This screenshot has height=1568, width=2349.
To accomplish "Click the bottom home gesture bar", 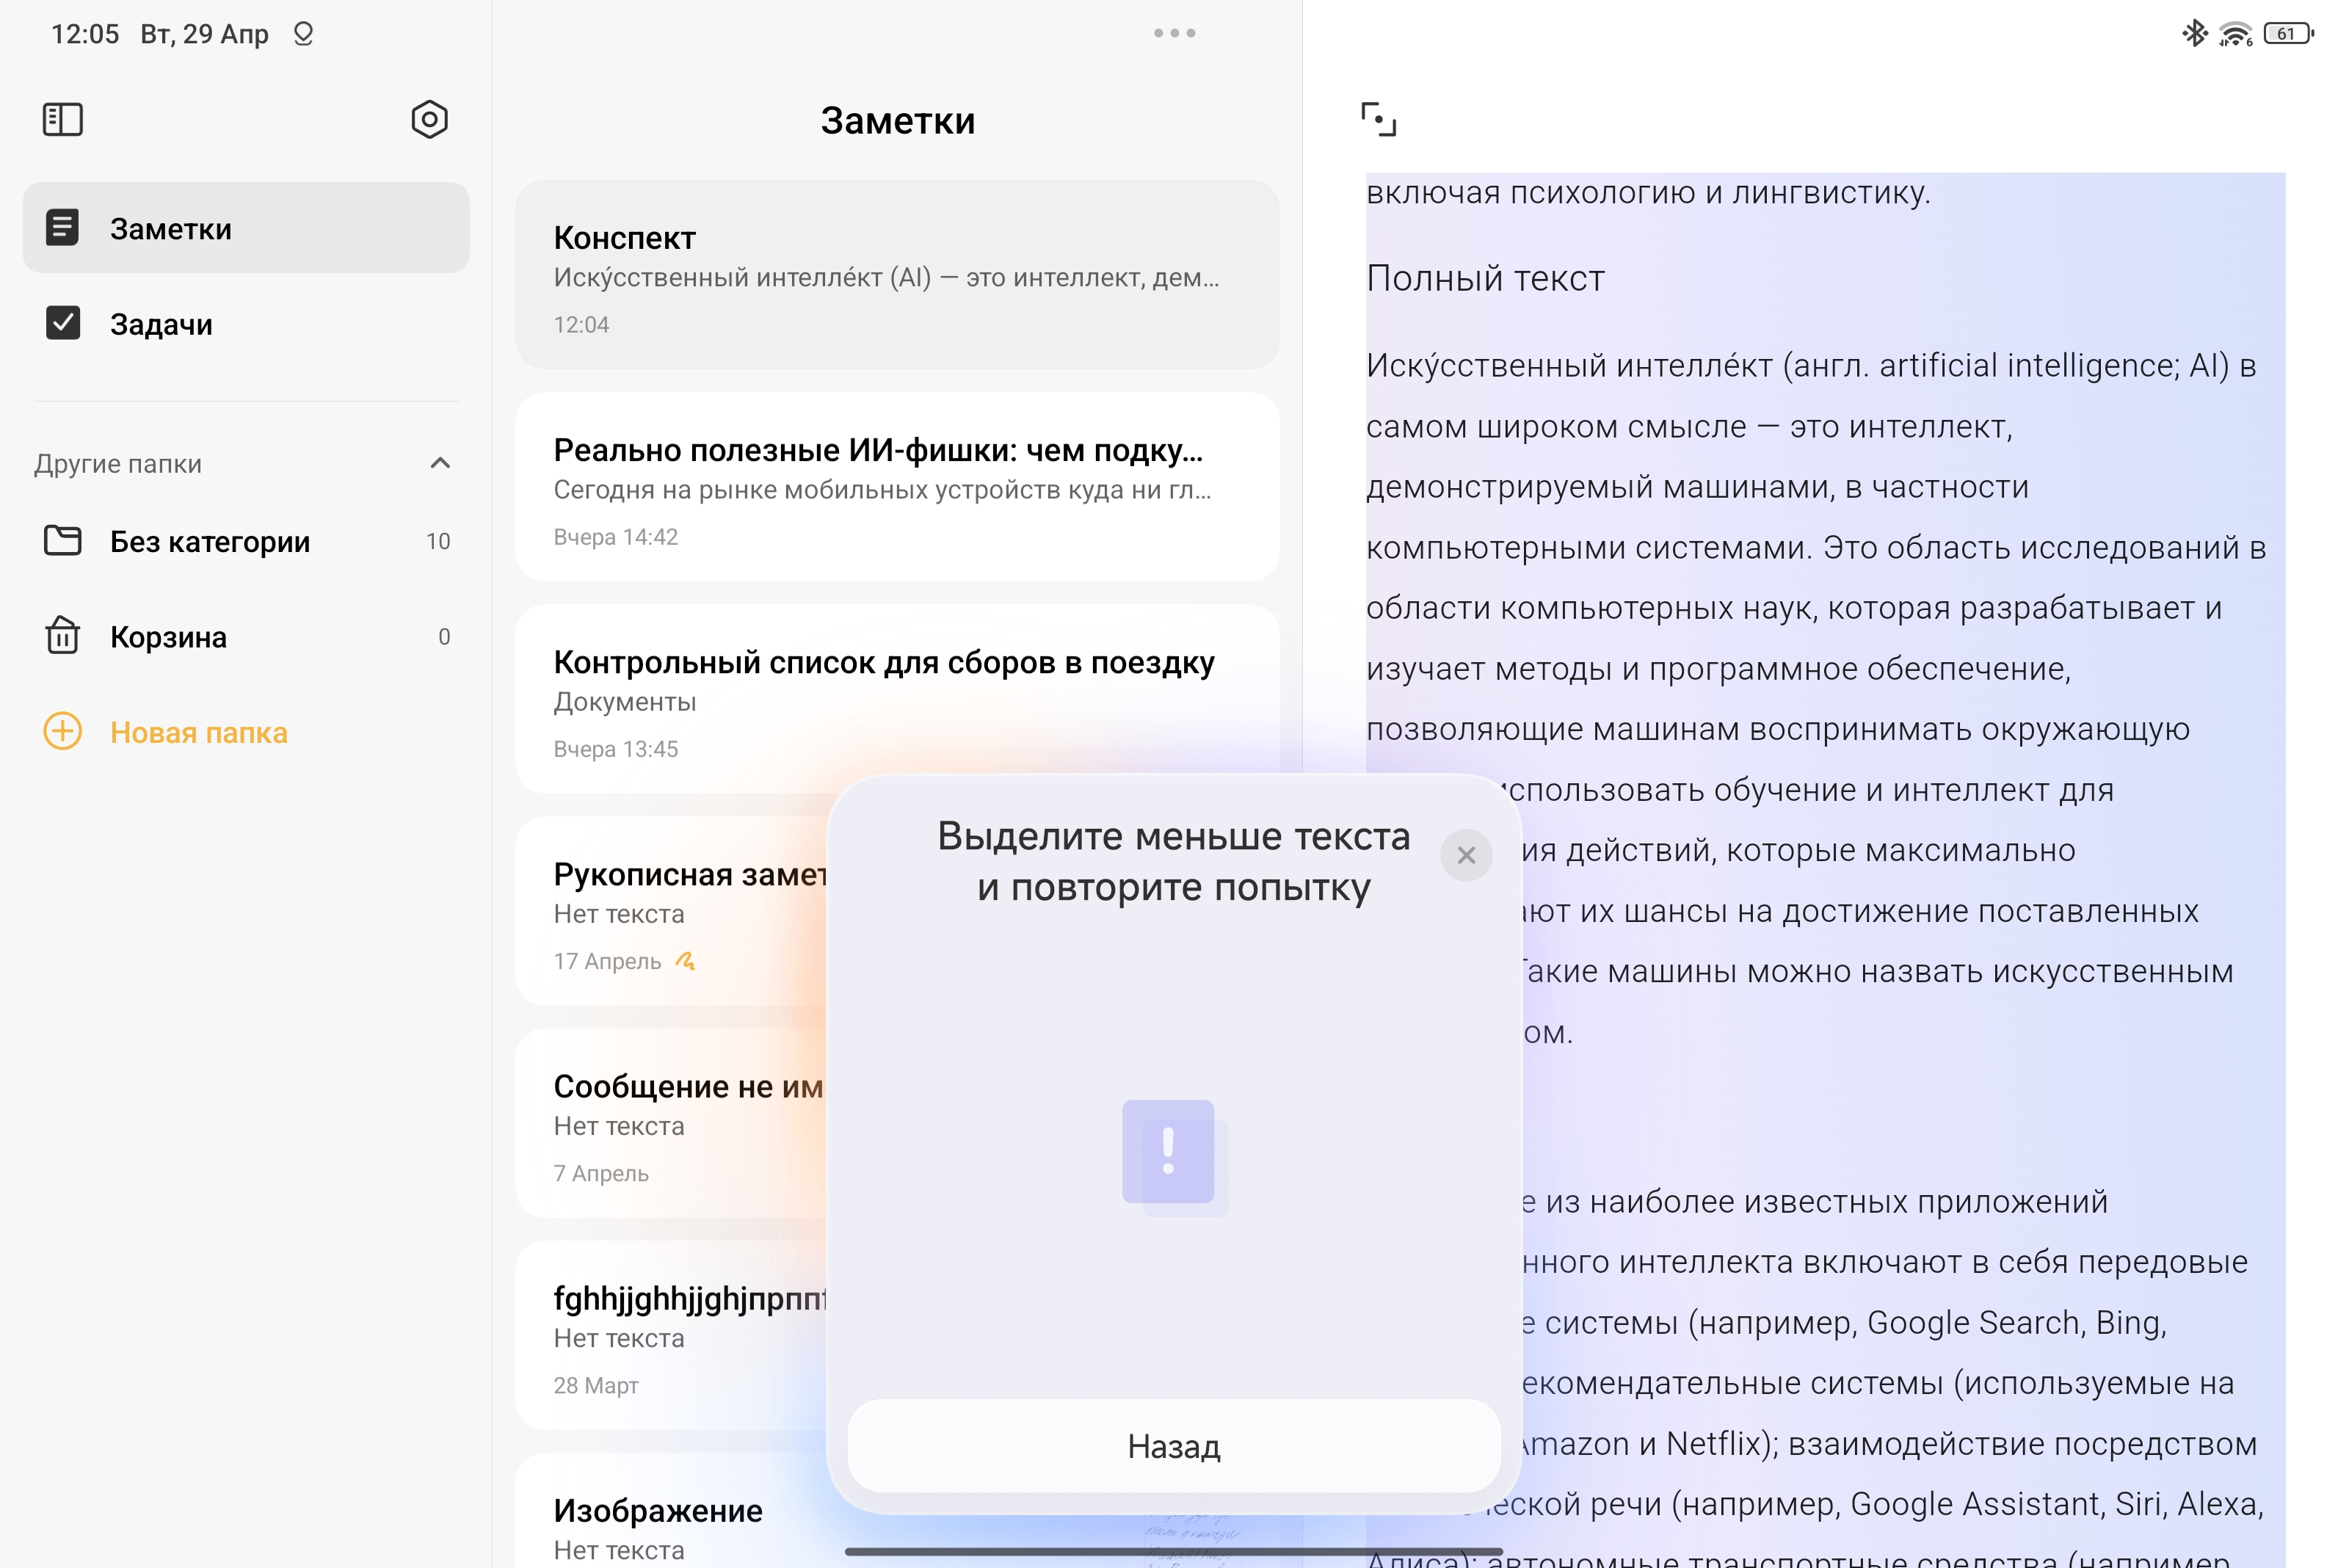I will (1174, 1551).
